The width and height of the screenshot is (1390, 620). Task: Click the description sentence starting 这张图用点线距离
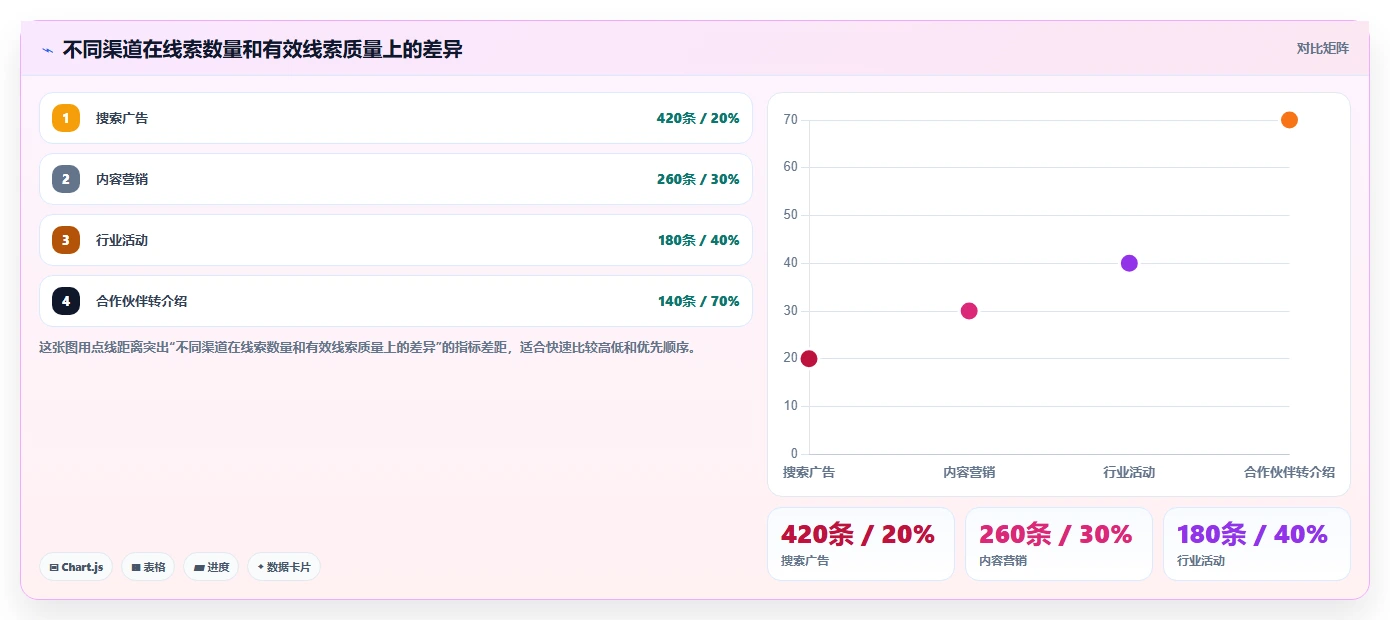pyautogui.click(x=367, y=348)
